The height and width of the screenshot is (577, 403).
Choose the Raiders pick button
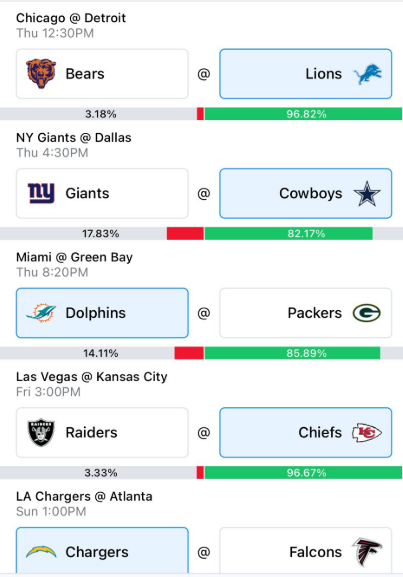click(x=102, y=432)
